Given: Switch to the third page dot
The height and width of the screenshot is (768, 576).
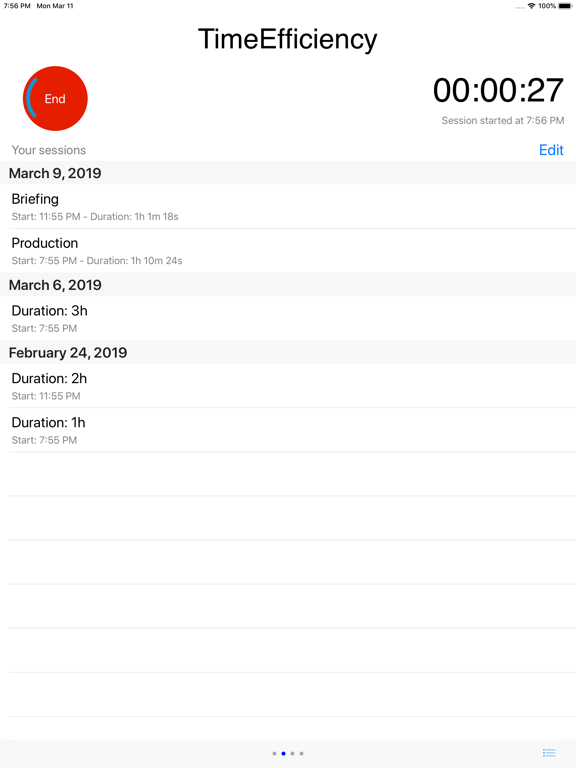Looking at the screenshot, I should [x=292, y=753].
